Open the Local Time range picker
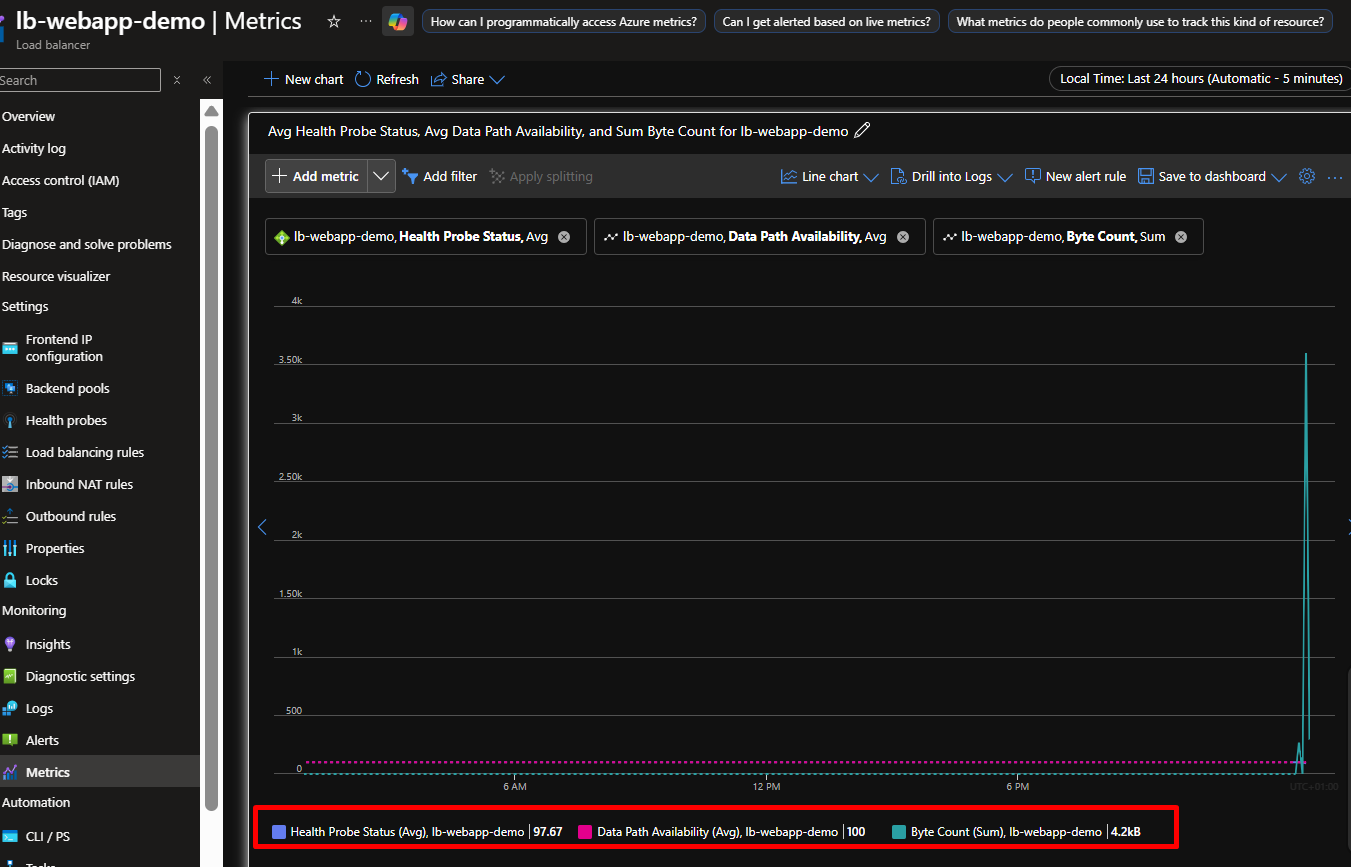This screenshot has height=867, width=1351. coord(1200,79)
